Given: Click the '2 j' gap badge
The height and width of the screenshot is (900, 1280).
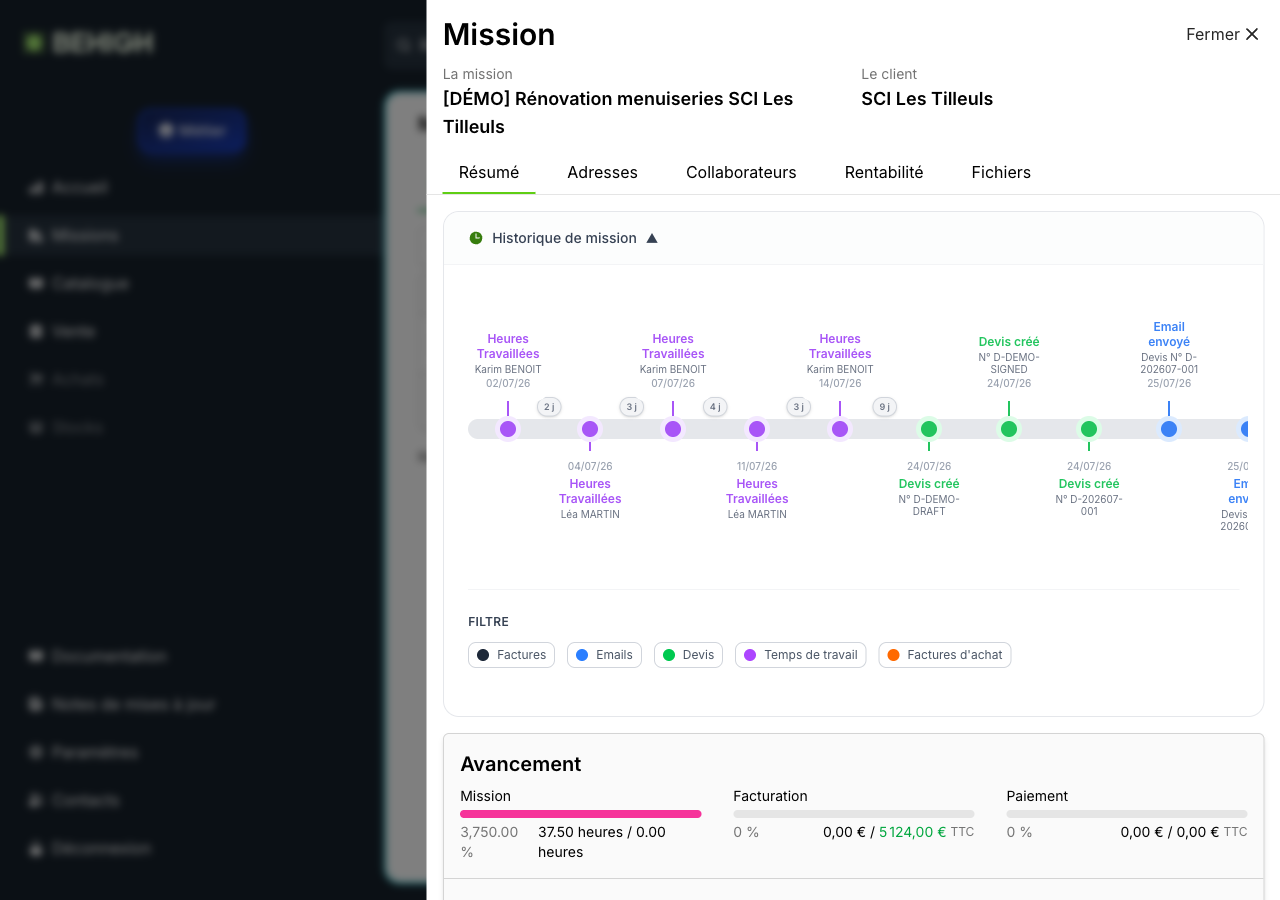Looking at the screenshot, I should click(x=549, y=407).
